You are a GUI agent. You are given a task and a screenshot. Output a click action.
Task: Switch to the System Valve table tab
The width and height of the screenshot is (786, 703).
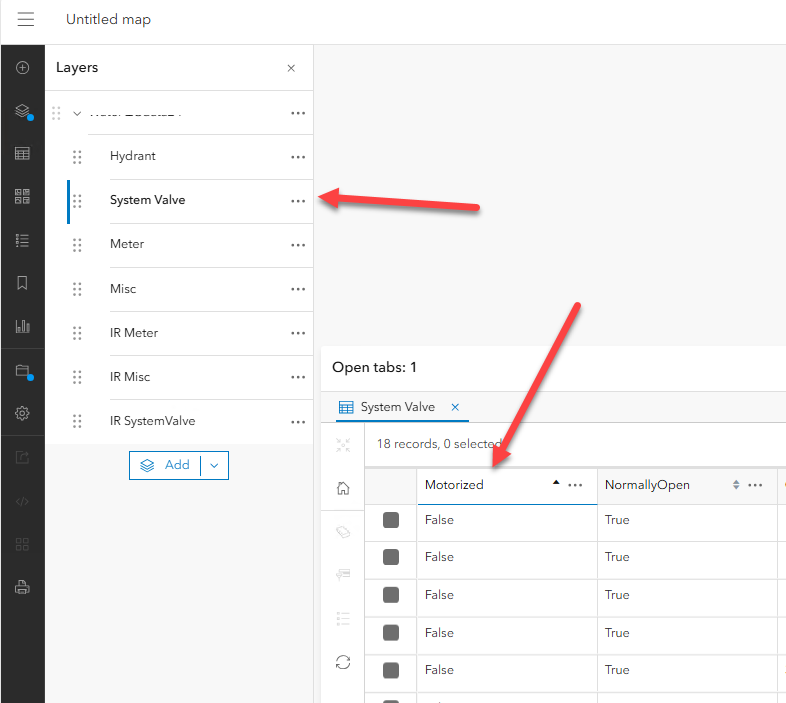[x=397, y=407]
